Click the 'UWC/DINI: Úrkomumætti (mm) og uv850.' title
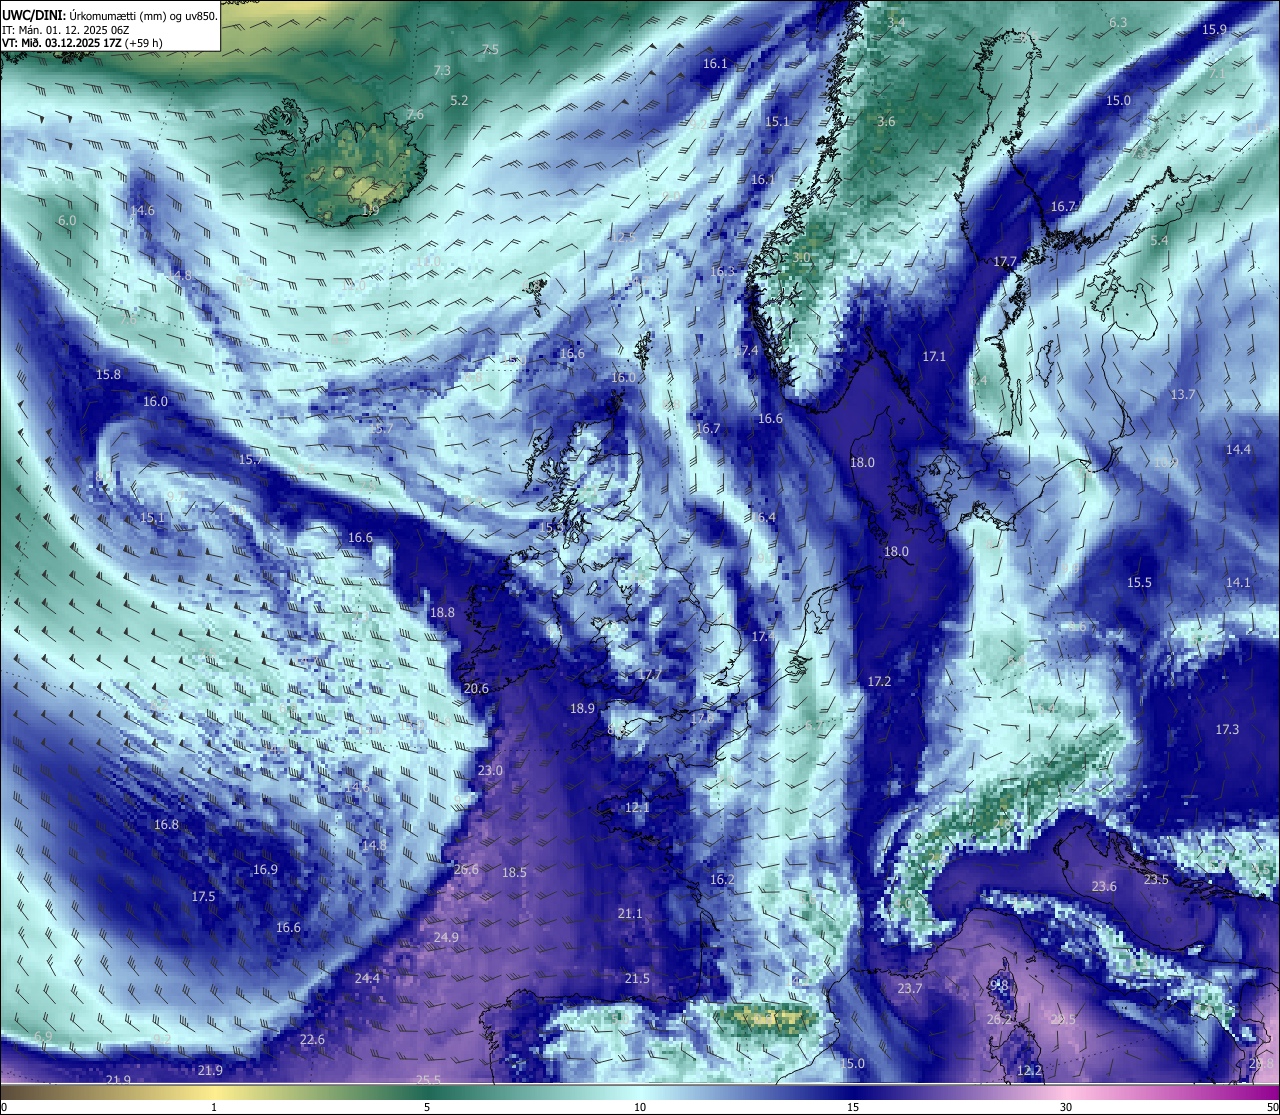The width and height of the screenshot is (1280, 1115). pos(109,15)
